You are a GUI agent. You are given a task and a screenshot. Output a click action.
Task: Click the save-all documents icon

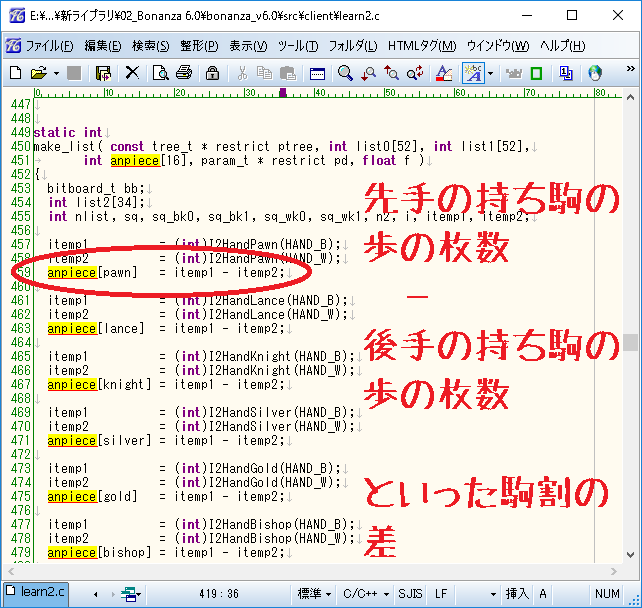coord(103,73)
